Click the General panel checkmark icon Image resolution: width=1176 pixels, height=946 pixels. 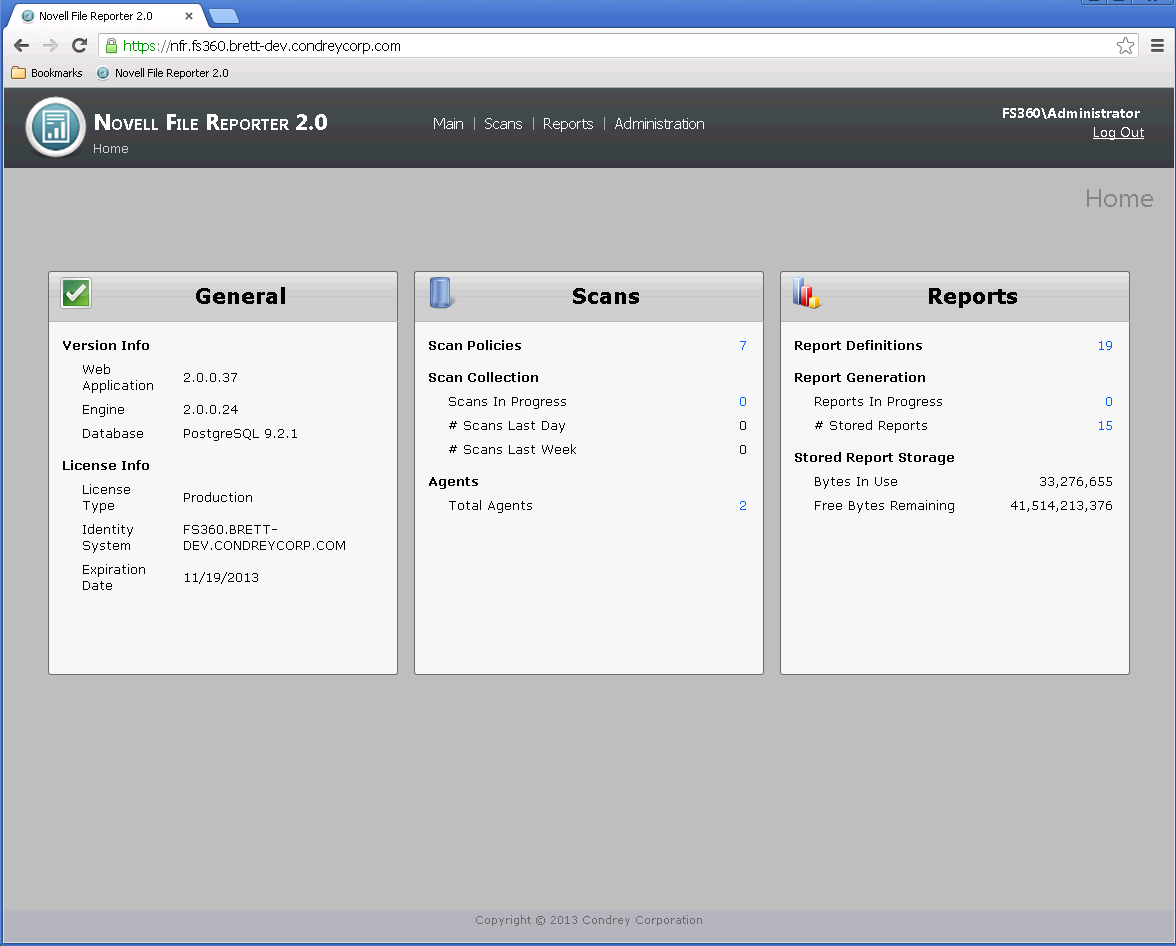(x=76, y=293)
